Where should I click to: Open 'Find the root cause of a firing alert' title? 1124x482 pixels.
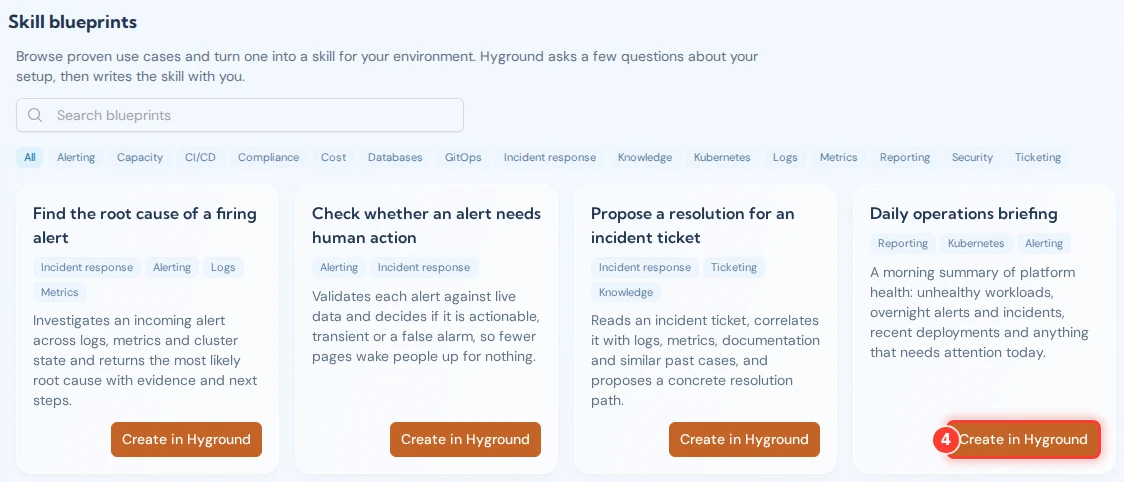(x=145, y=225)
